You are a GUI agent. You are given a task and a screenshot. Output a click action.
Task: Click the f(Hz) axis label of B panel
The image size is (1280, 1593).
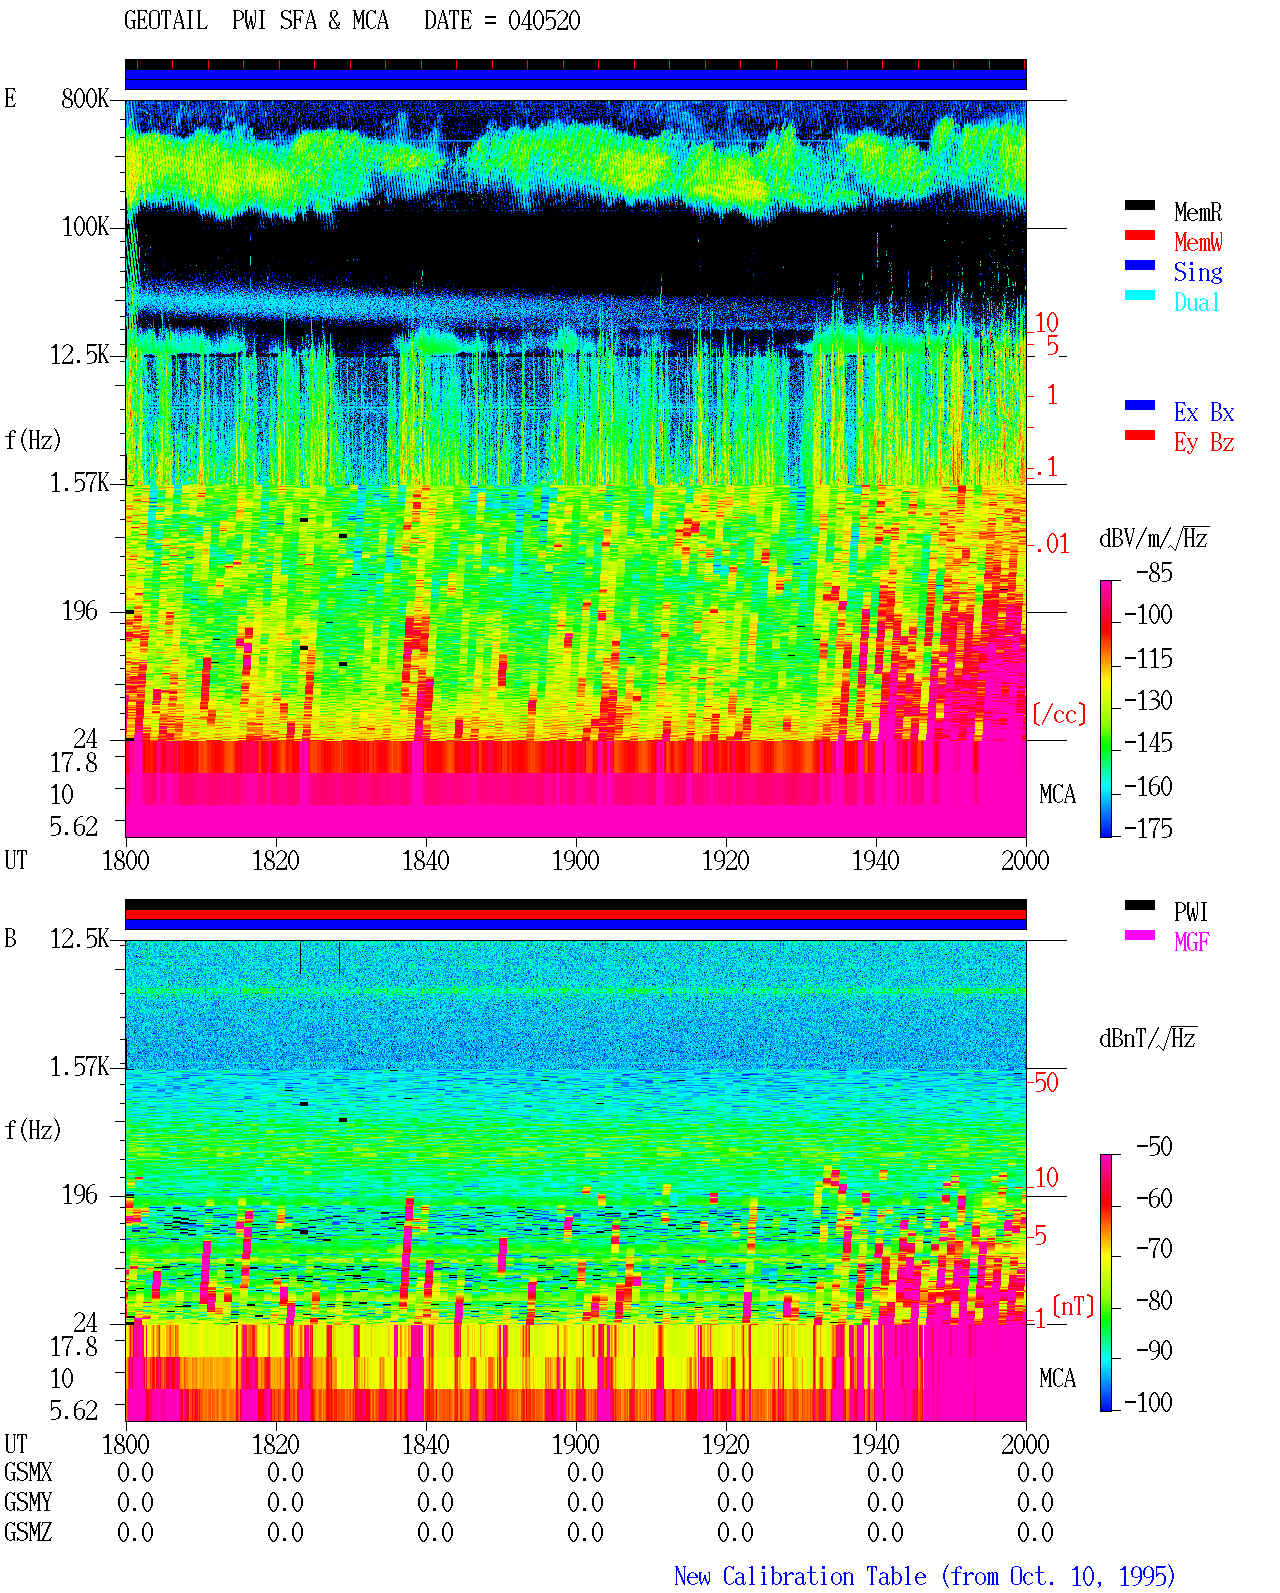[x=33, y=1130]
